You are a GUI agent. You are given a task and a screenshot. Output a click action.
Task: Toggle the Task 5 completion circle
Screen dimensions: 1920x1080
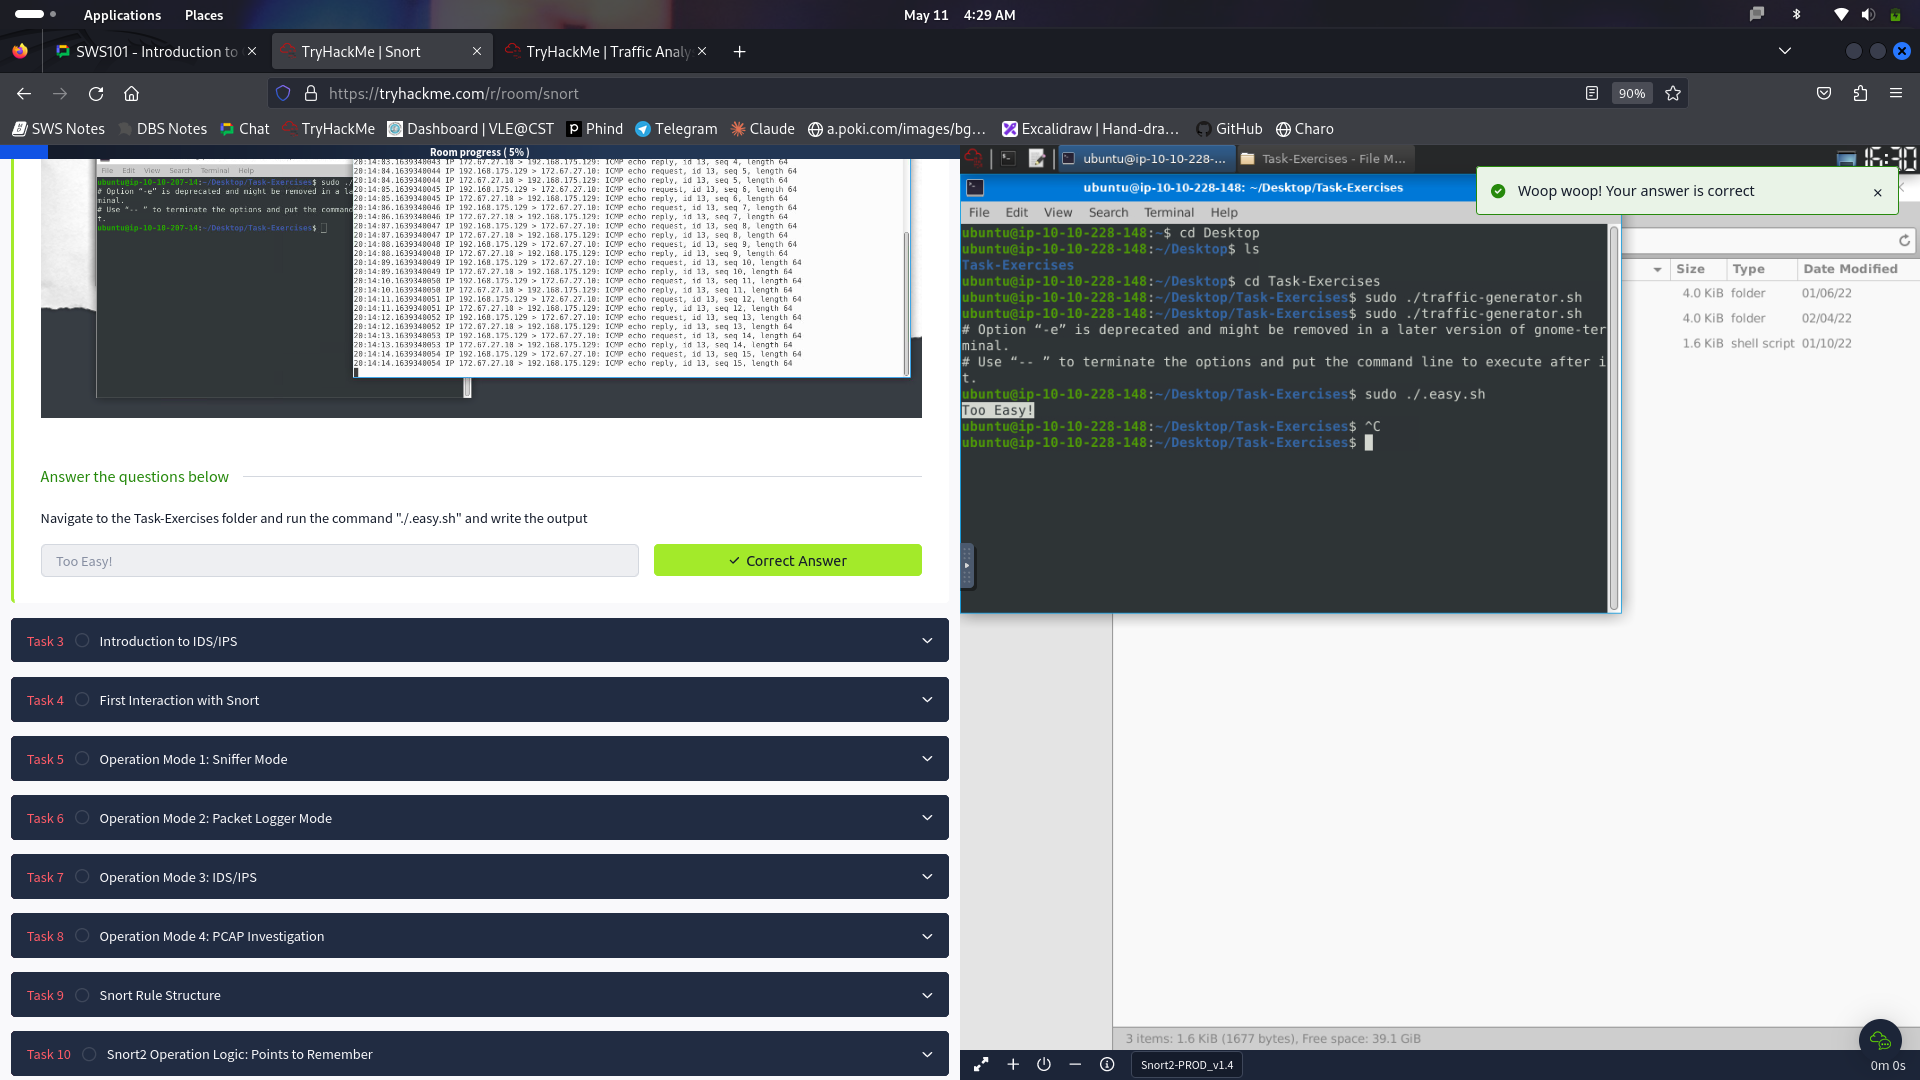[82, 759]
